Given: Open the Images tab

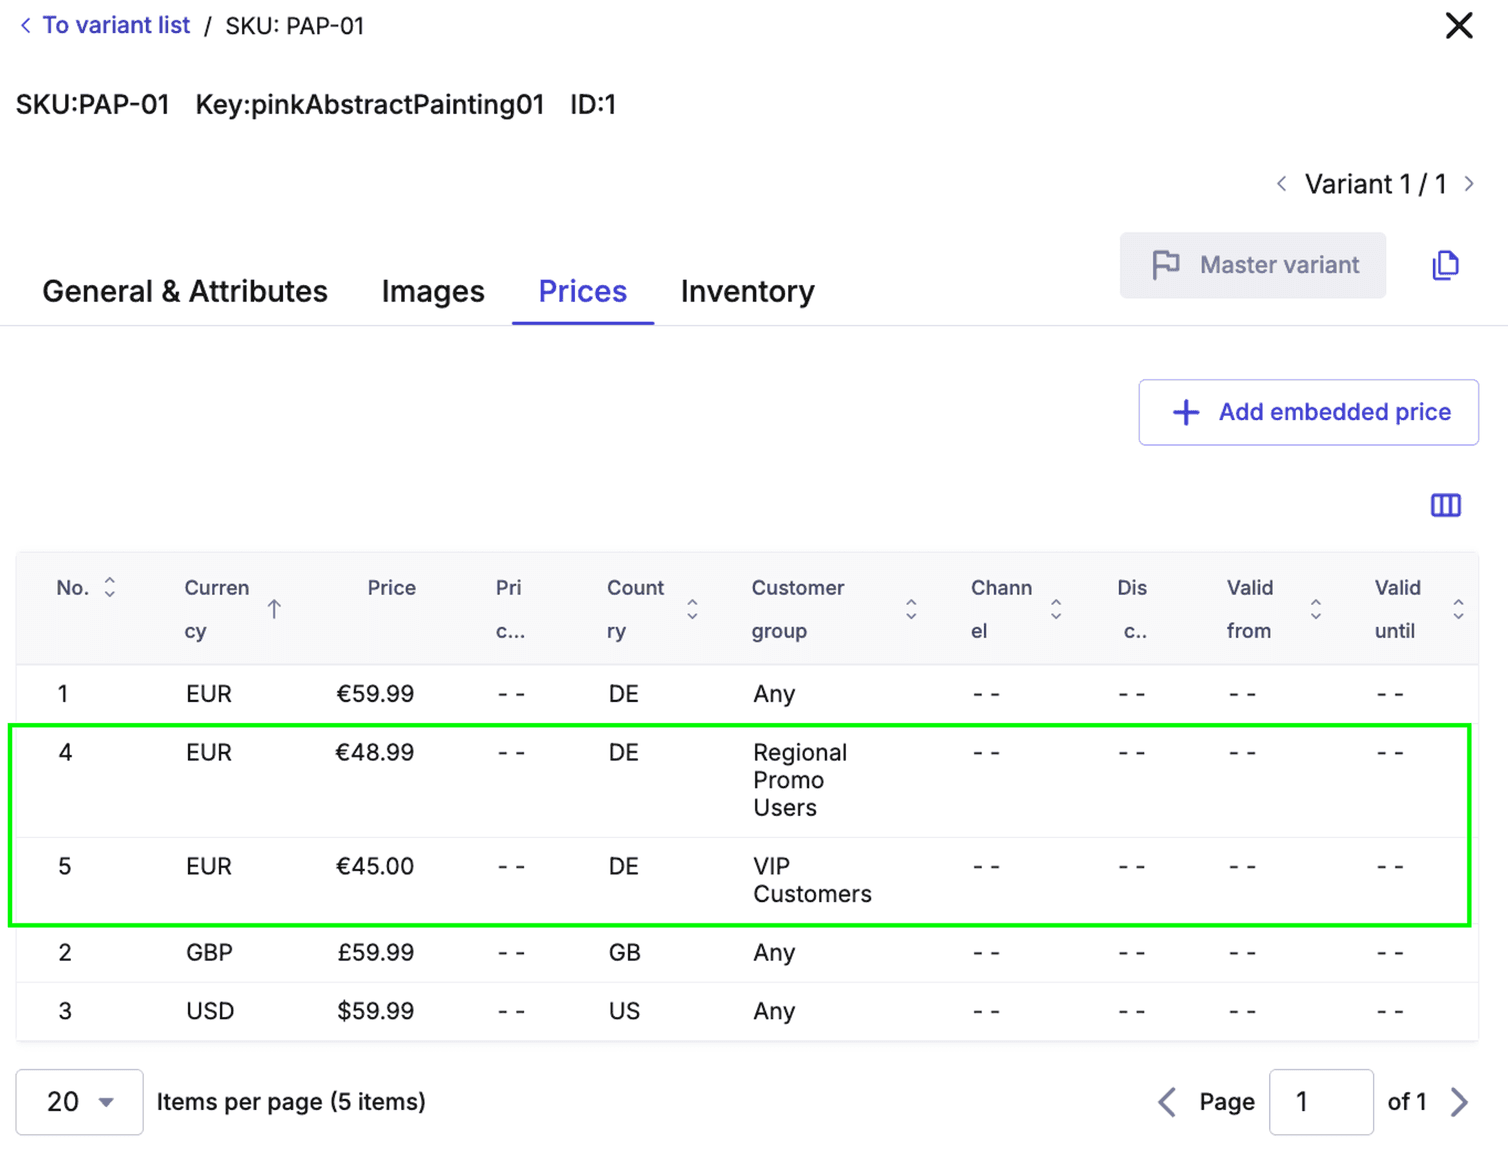Looking at the screenshot, I should pyautogui.click(x=432, y=291).
